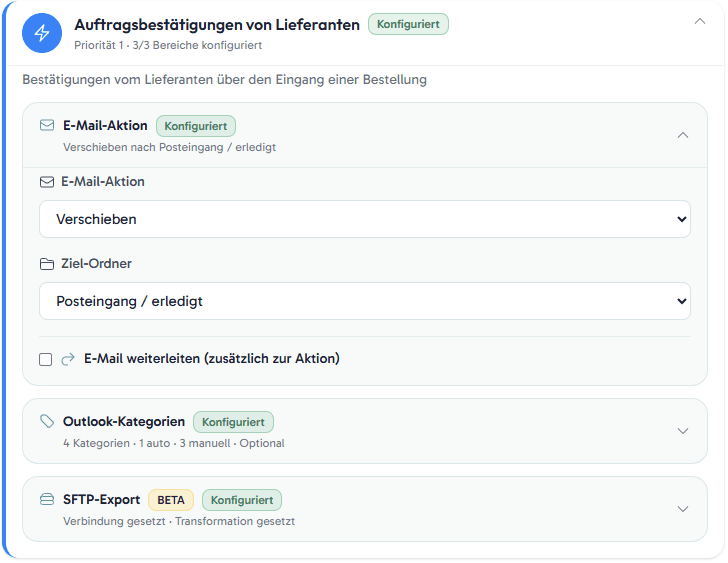Collapse the E-Mail-Aktion section chevron
The height and width of the screenshot is (563, 728).
(x=682, y=135)
